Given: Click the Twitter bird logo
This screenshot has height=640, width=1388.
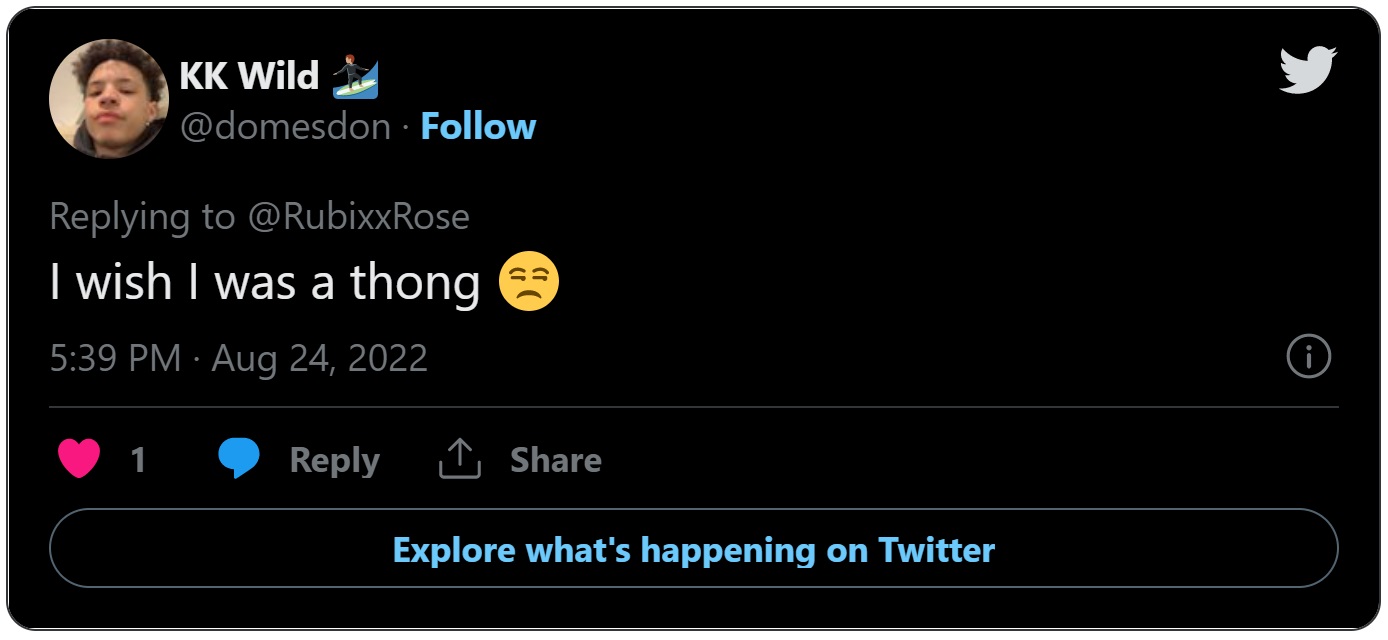Looking at the screenshot, I should [x=1308, y=70].
